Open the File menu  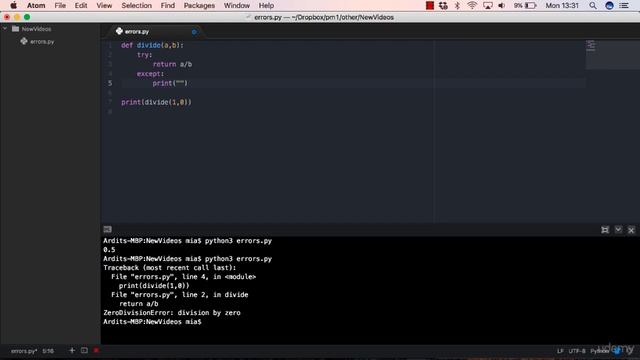60,5
